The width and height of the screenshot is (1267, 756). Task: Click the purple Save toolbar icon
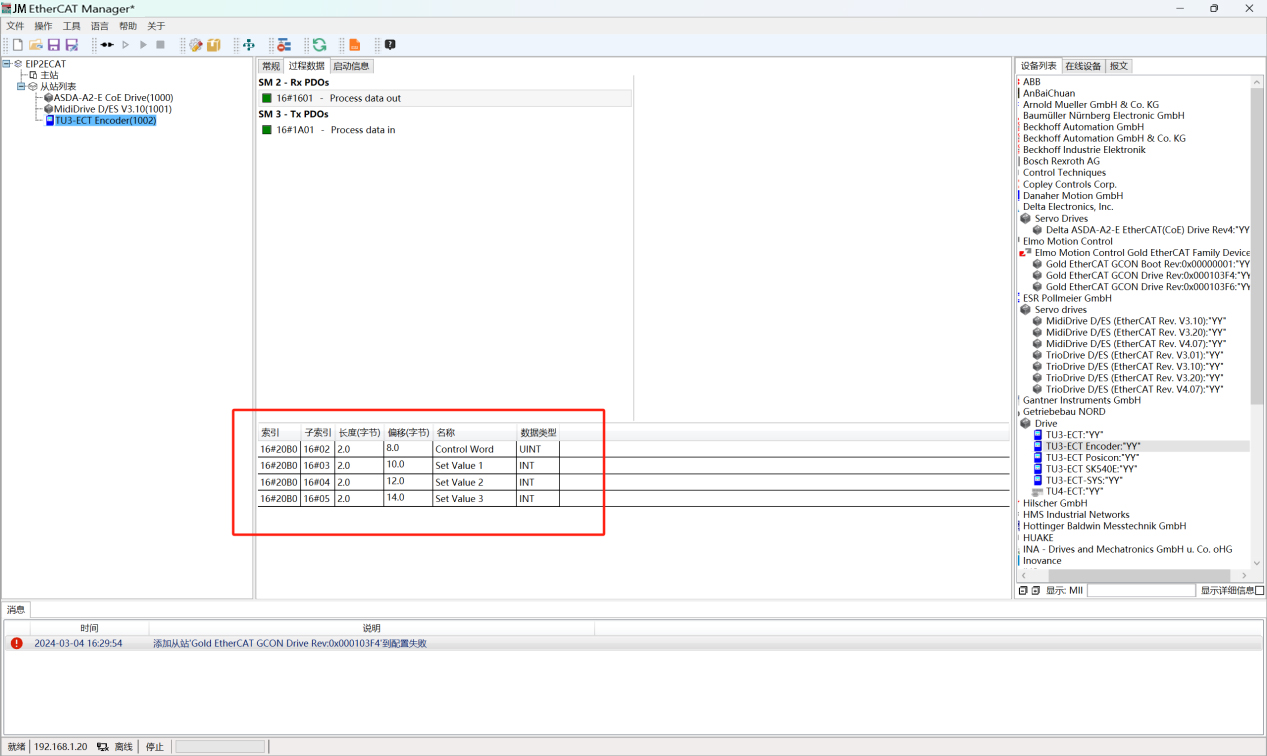[x=54, y=45]
